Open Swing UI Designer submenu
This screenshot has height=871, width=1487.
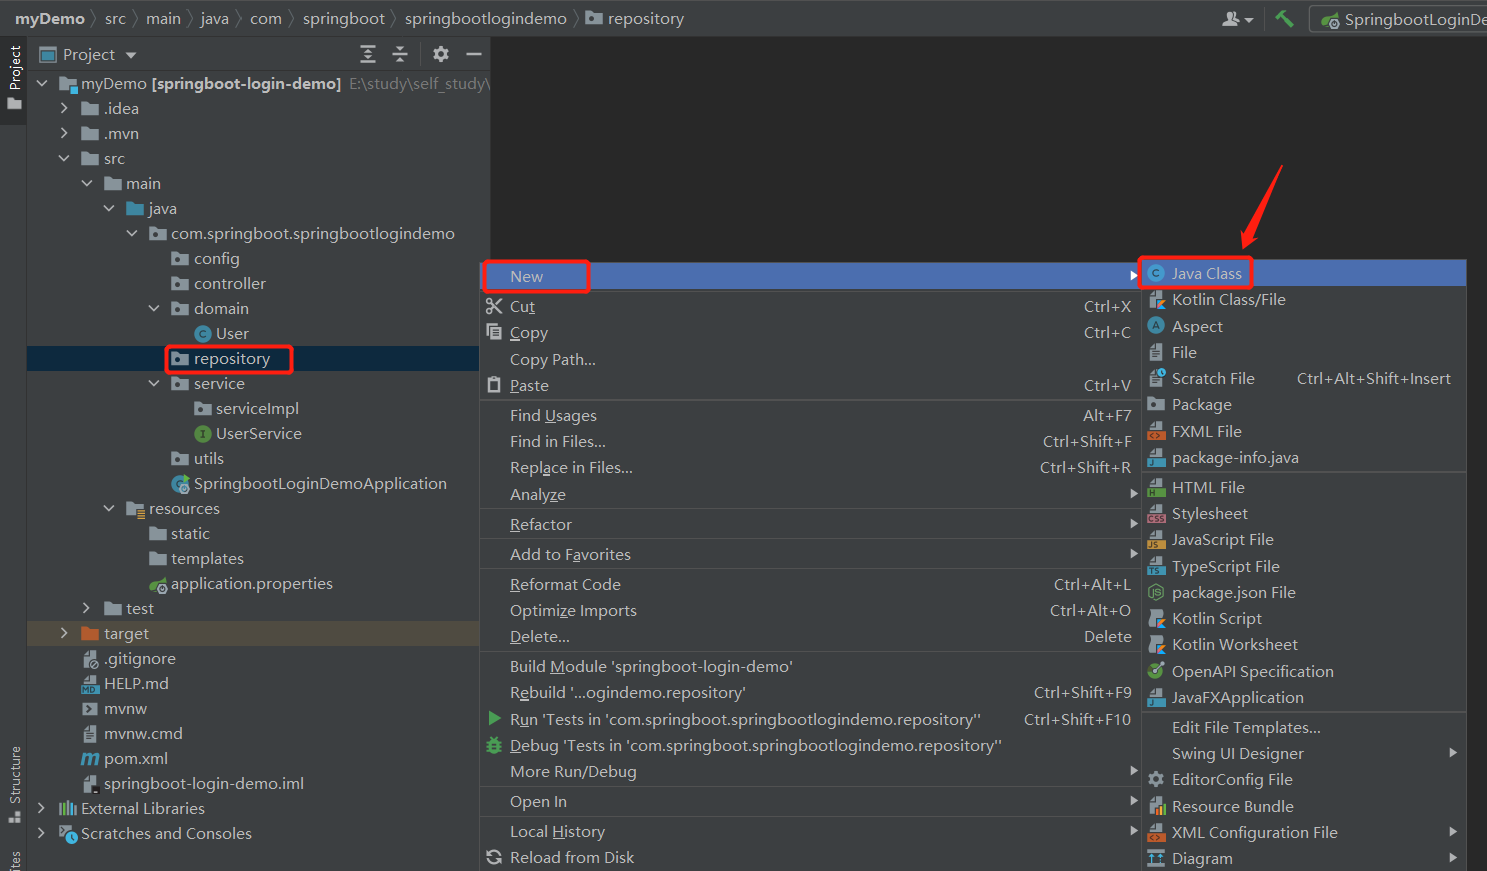click(x=1304, y=753)
